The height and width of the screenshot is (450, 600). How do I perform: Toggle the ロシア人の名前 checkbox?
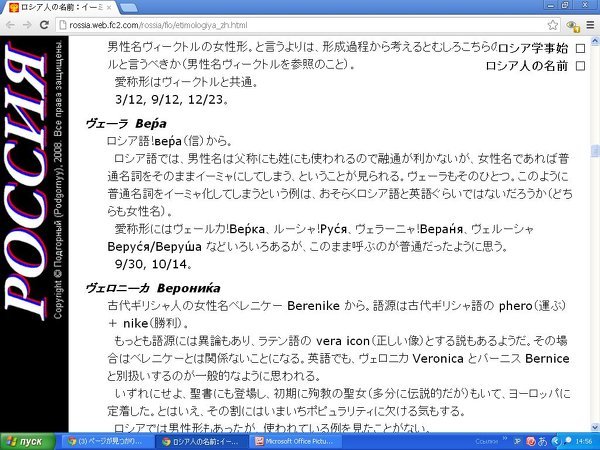[x=580, y=66]
